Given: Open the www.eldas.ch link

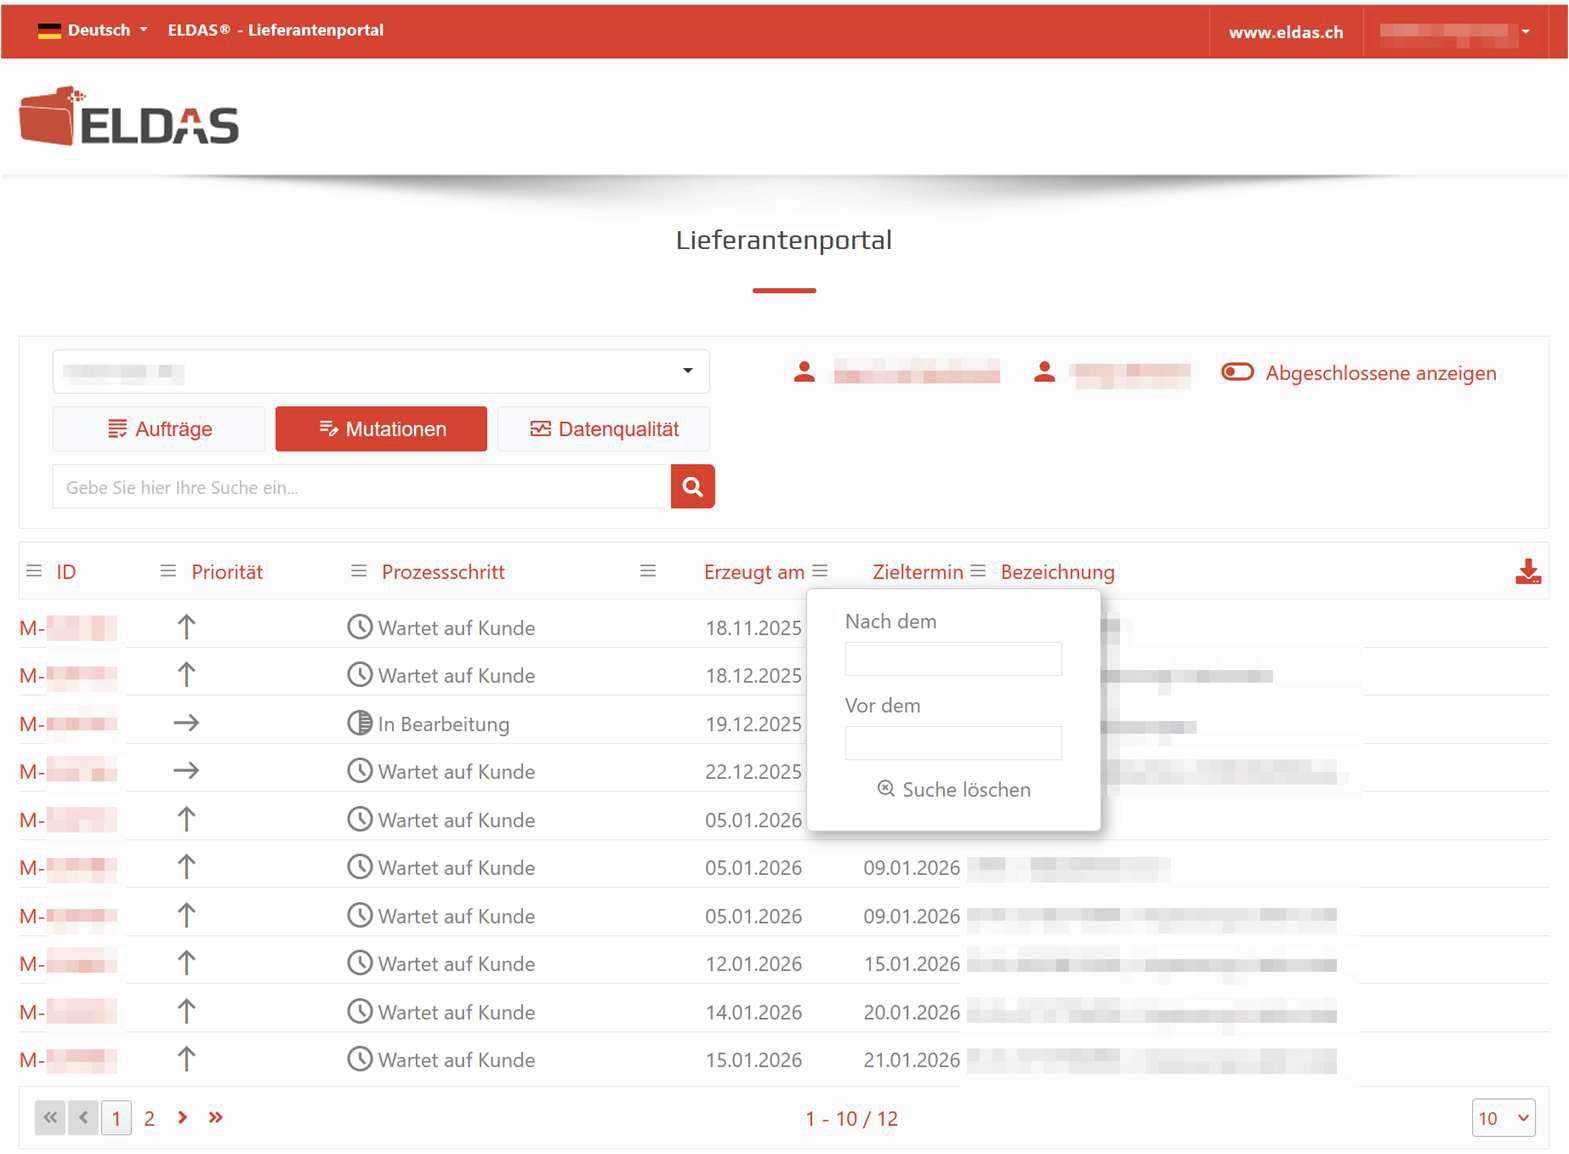Looking at the screenshot, I should pos(1285,32).
